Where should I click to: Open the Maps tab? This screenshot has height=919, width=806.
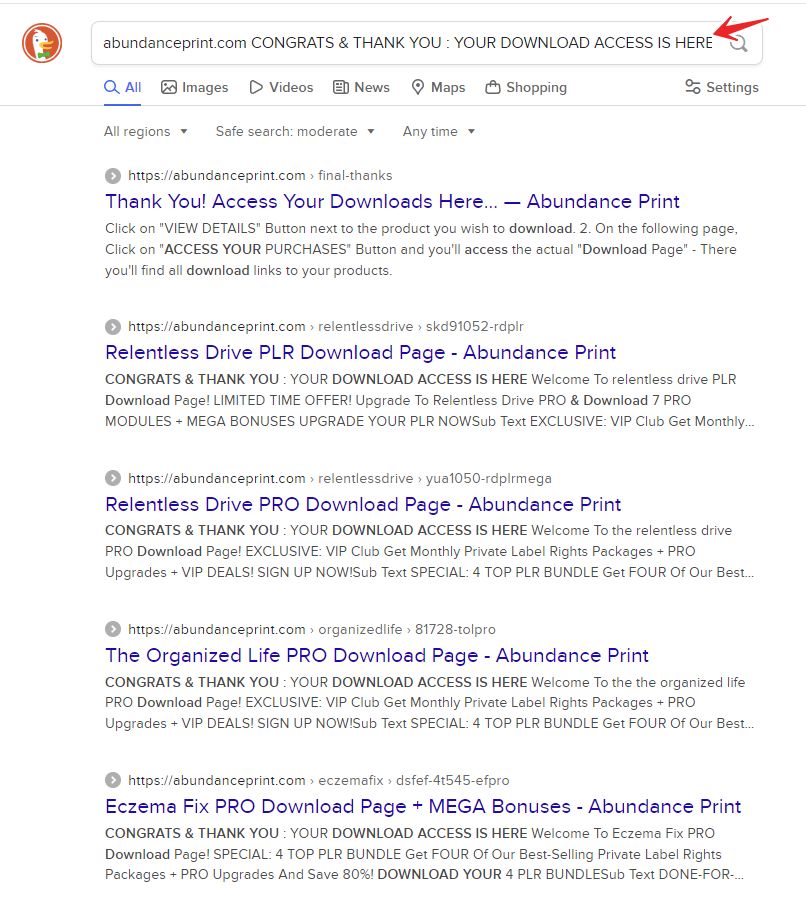click(438, 87)
